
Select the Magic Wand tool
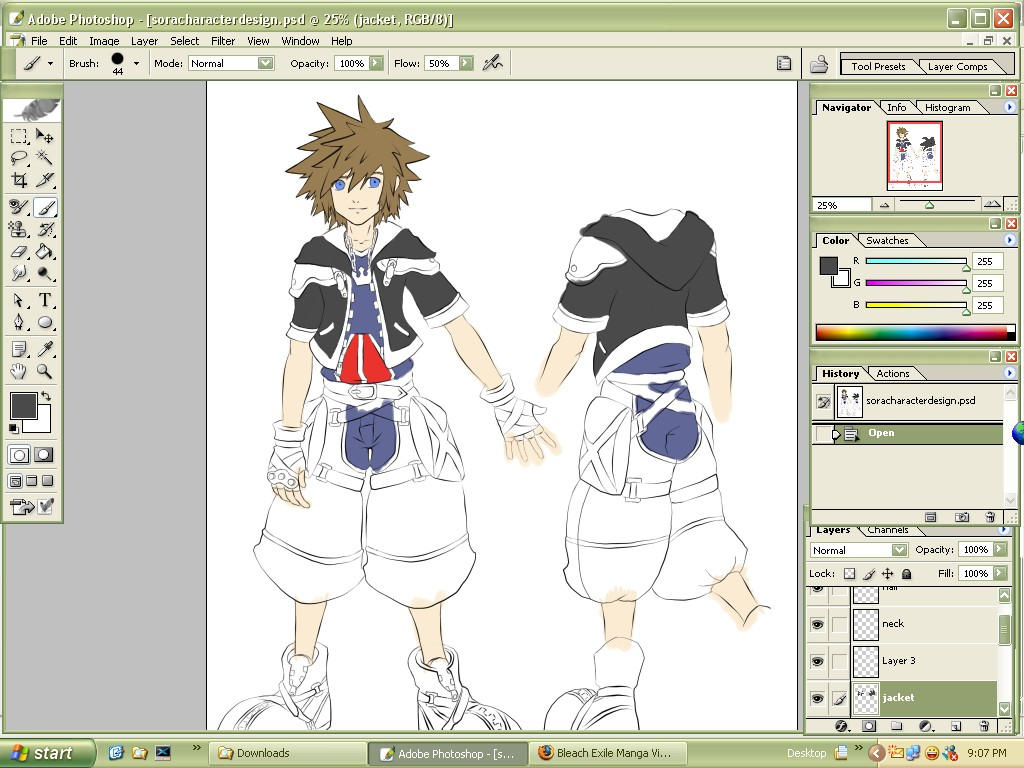[44, 157]
